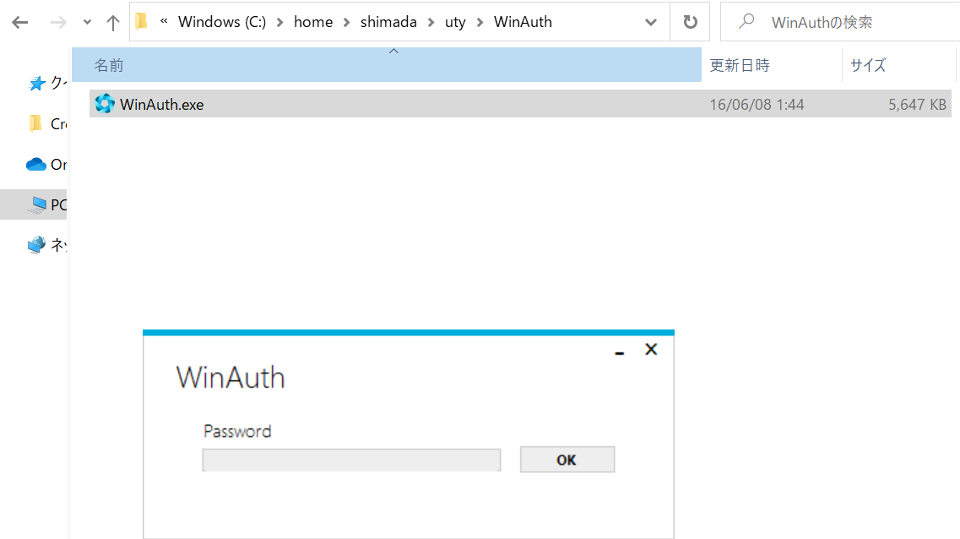Click the WinAuth.exe application icon

click(x=105, y=104)
